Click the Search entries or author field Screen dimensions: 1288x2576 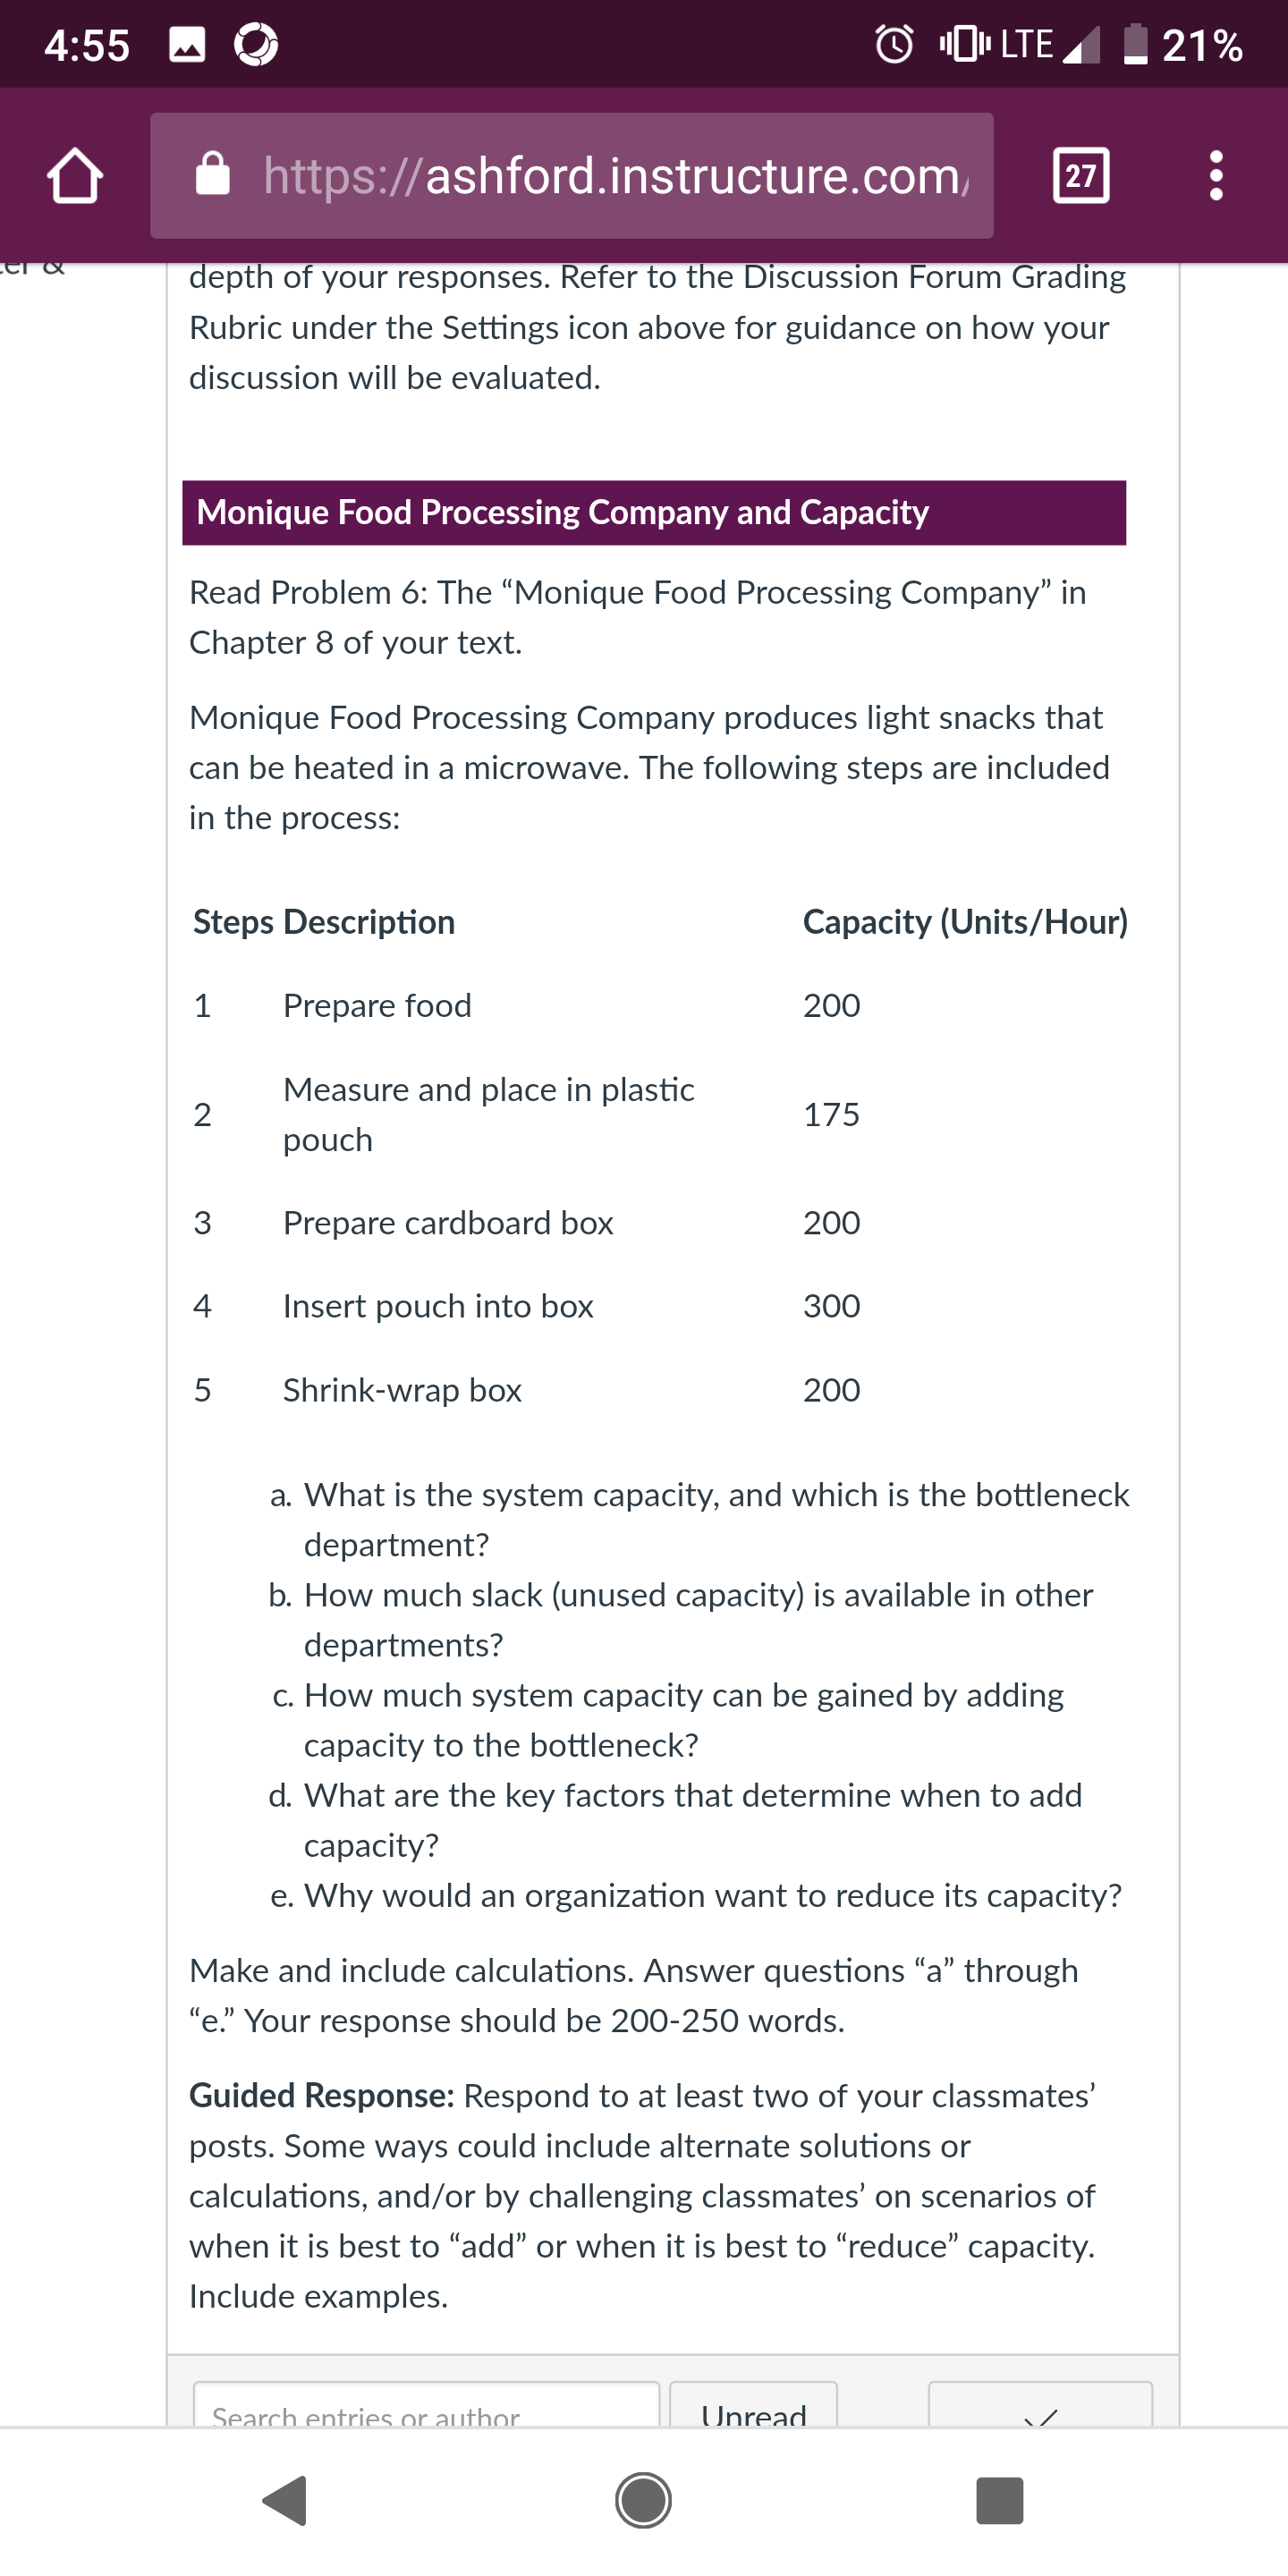(427, 2405)
